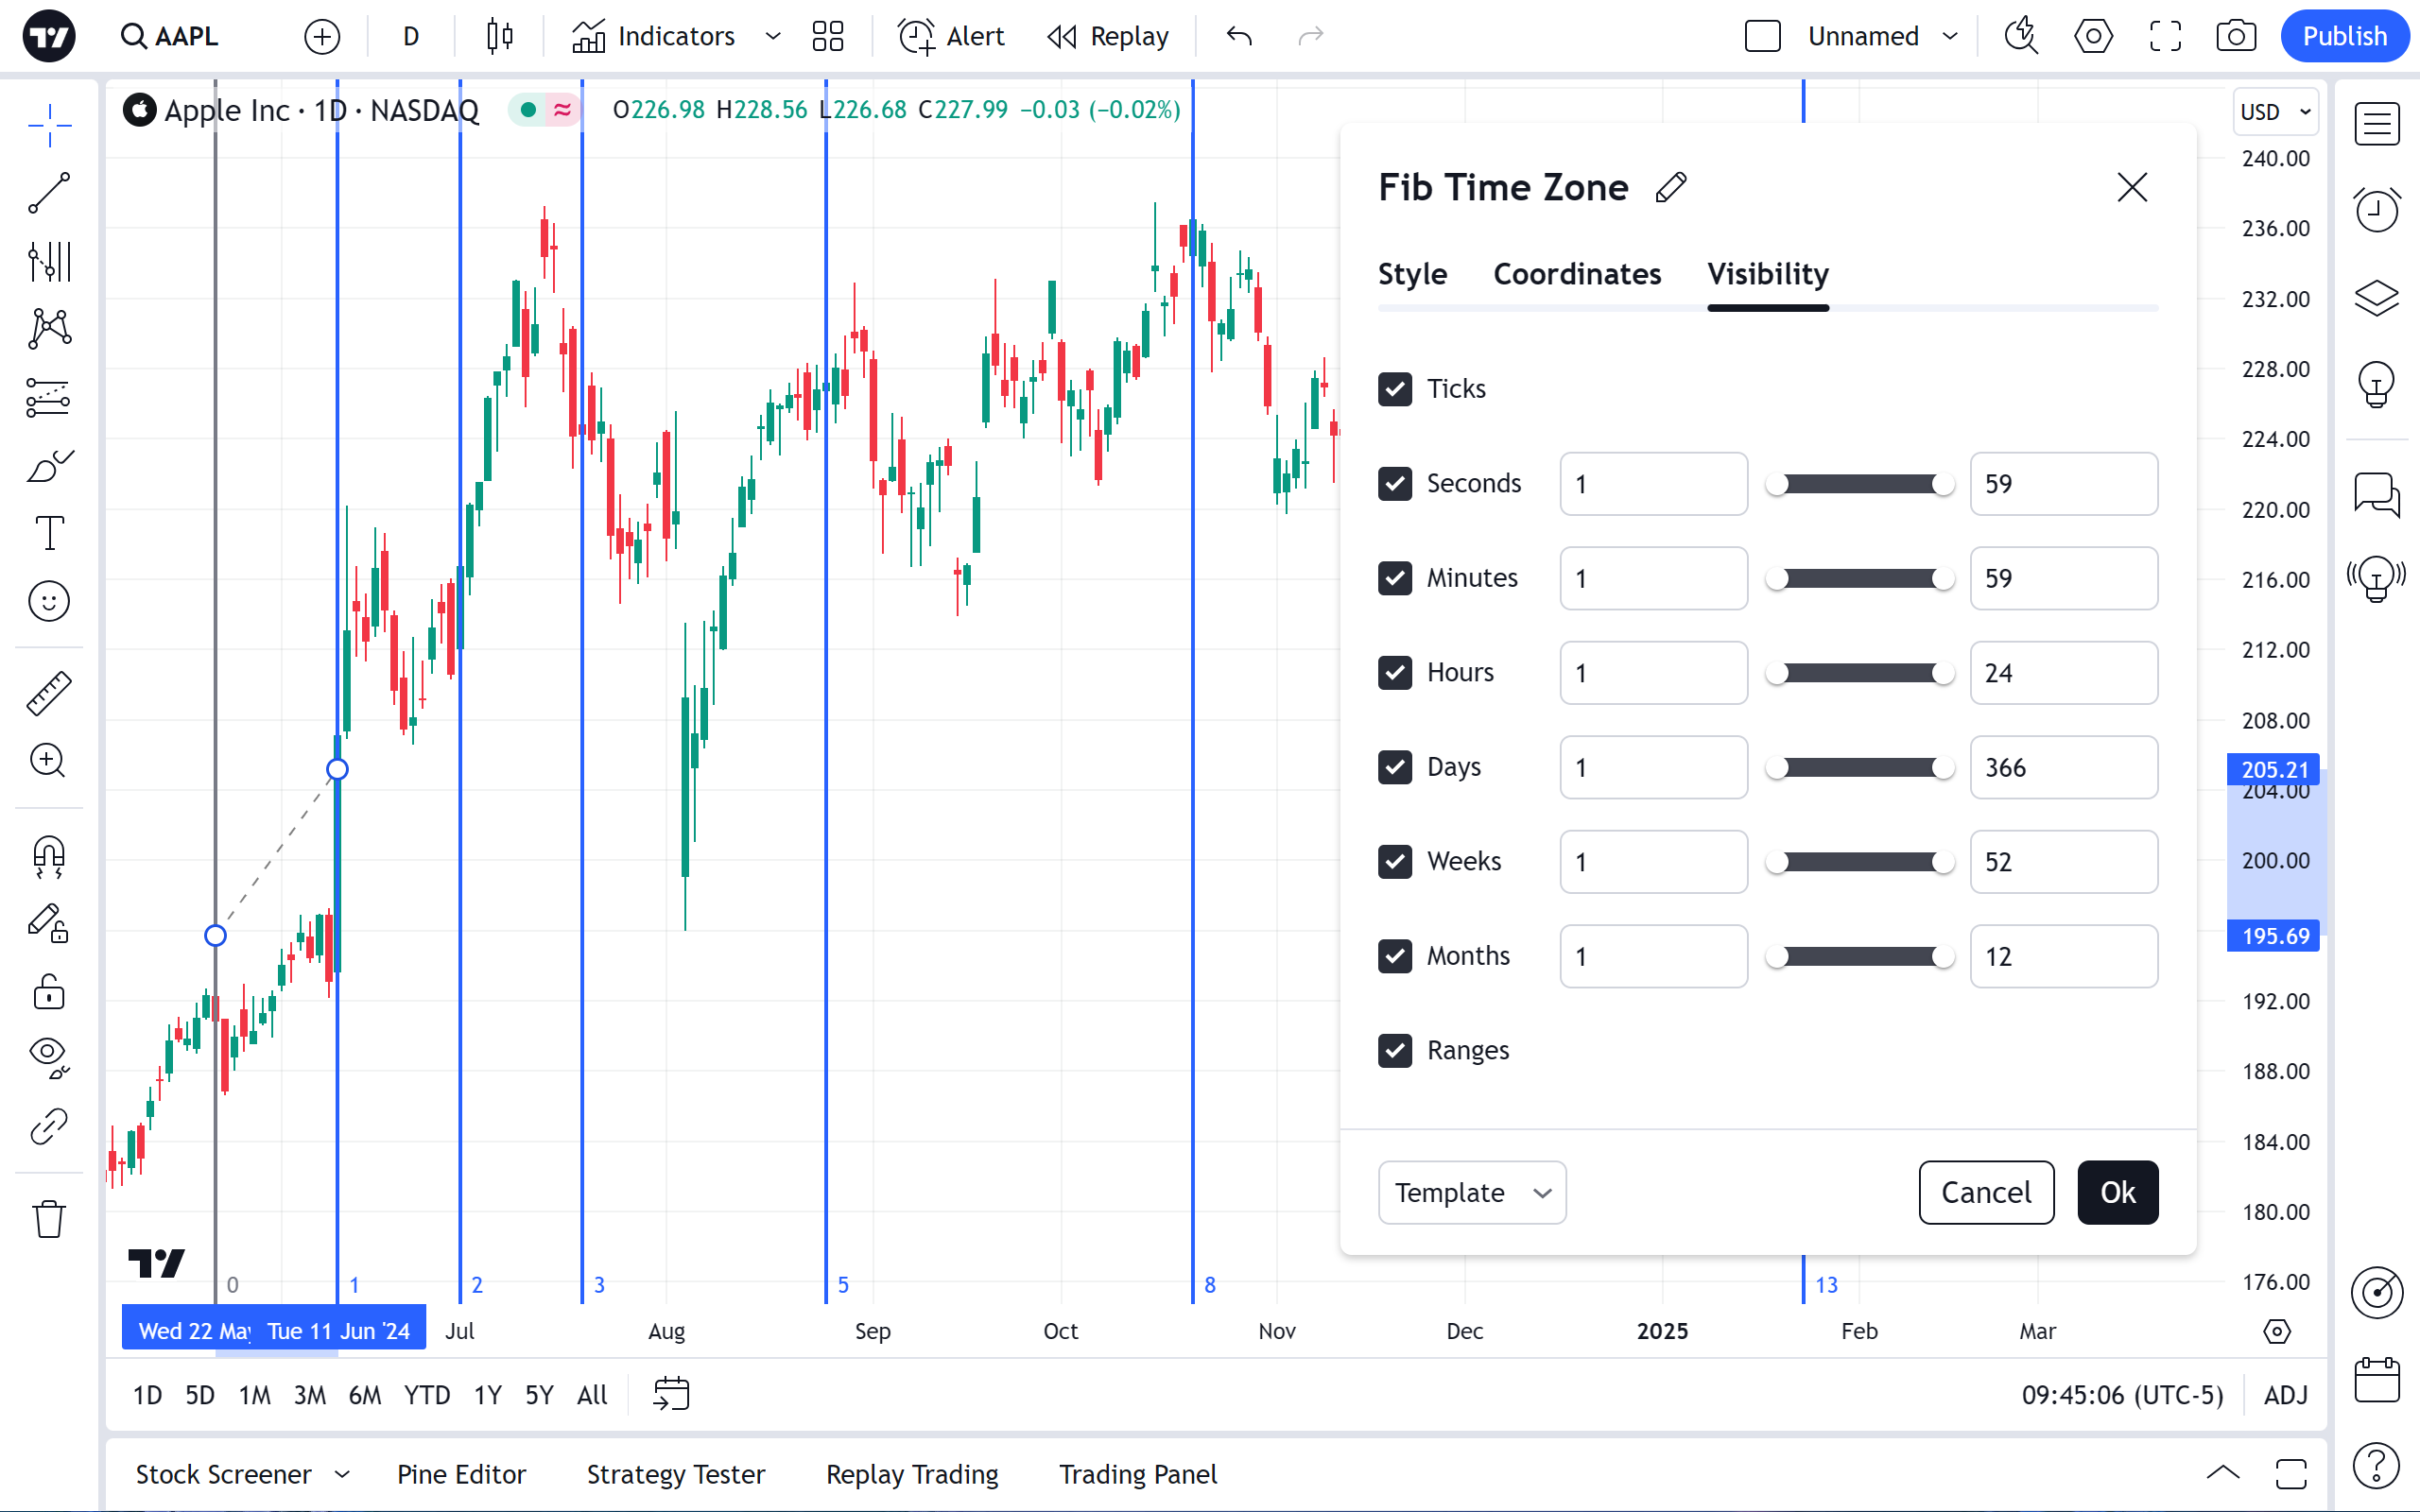The width and height of the screenshot is (2420, 1512).
Task: Uncheck the Ticks checkbox
Action: [x=1395, y=389]
